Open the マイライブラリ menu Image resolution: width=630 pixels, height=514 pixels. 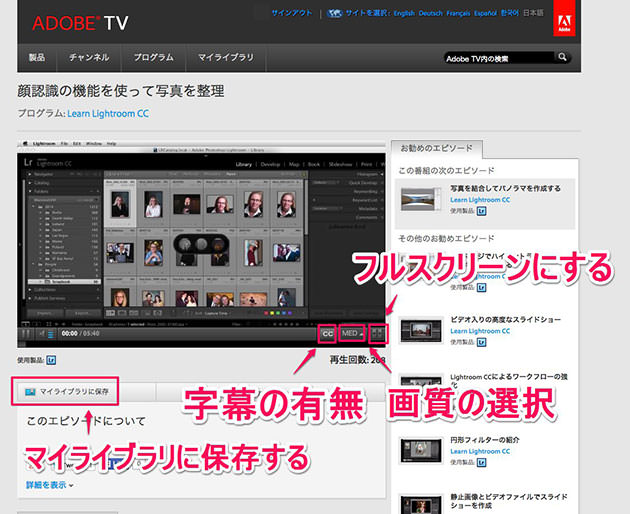pos(226,57)
